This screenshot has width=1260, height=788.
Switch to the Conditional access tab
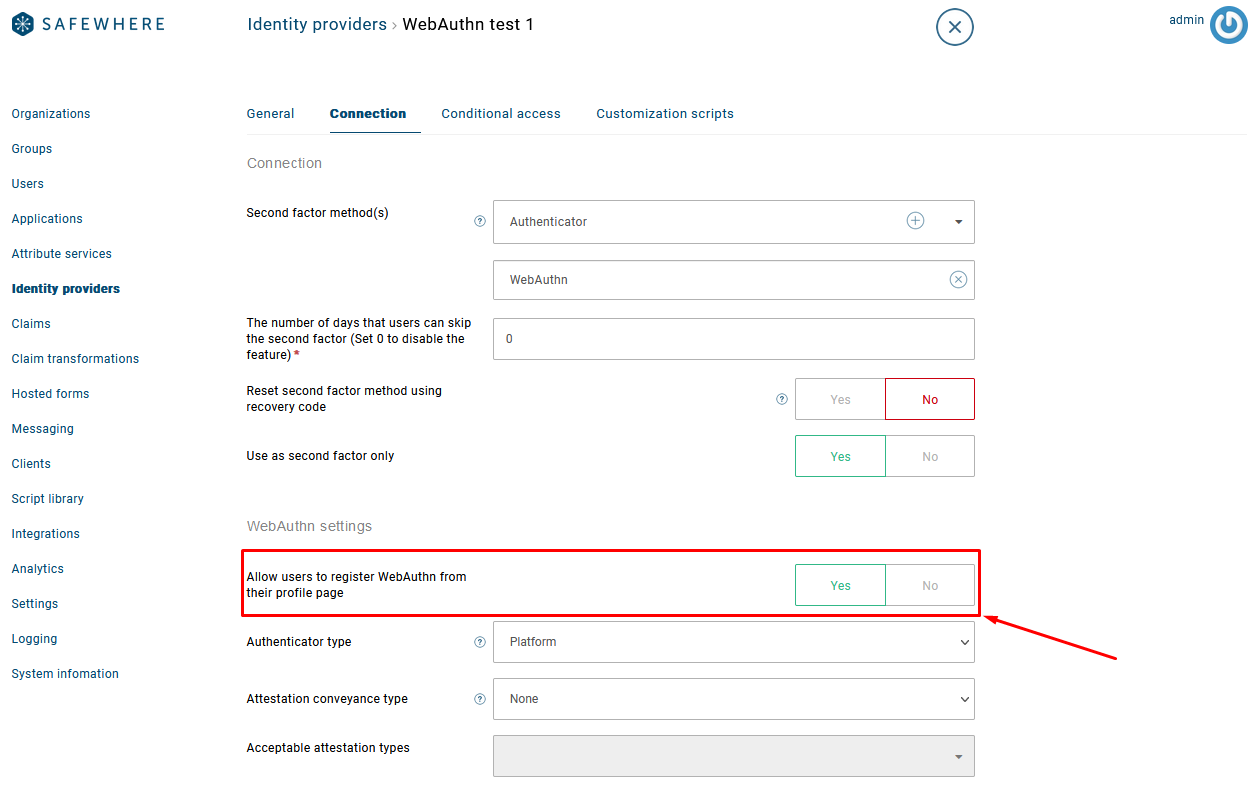coord(501,114)
